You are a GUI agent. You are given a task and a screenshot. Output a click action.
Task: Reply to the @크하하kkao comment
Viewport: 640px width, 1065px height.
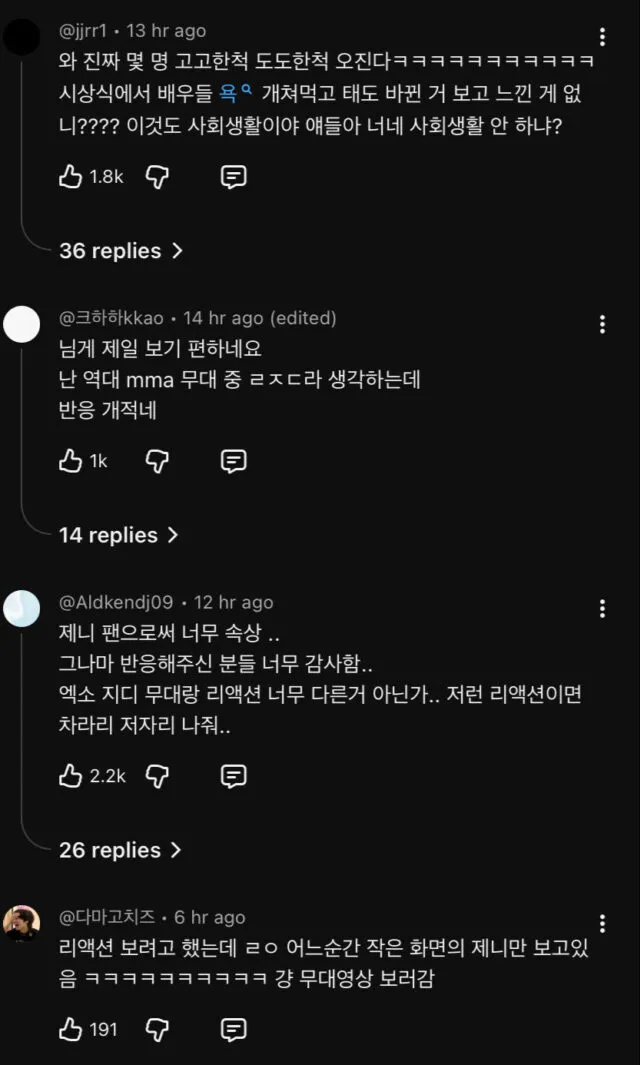pos(233,461)
